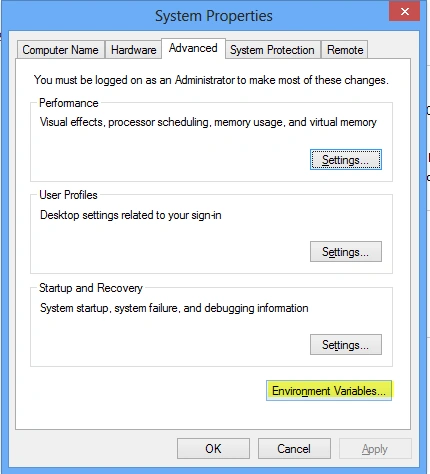Screen dimensions: 430x474
Task: Go to the System Protection tab
Action: click(272, 50)
